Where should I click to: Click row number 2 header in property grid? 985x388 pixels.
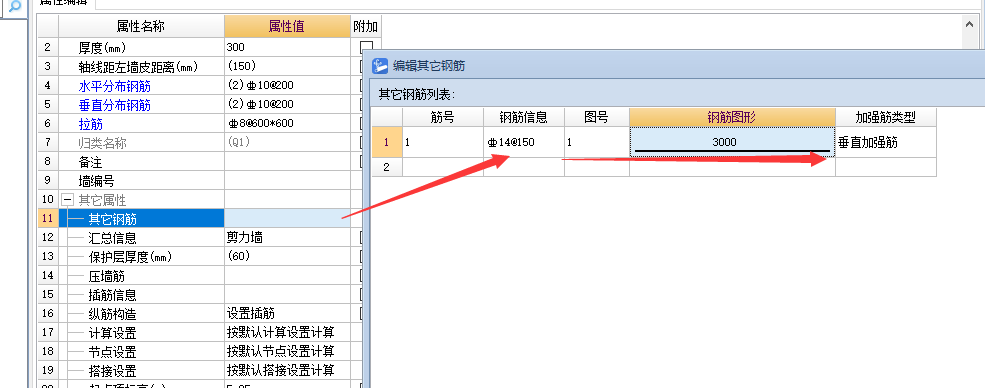tap(47, 47)
